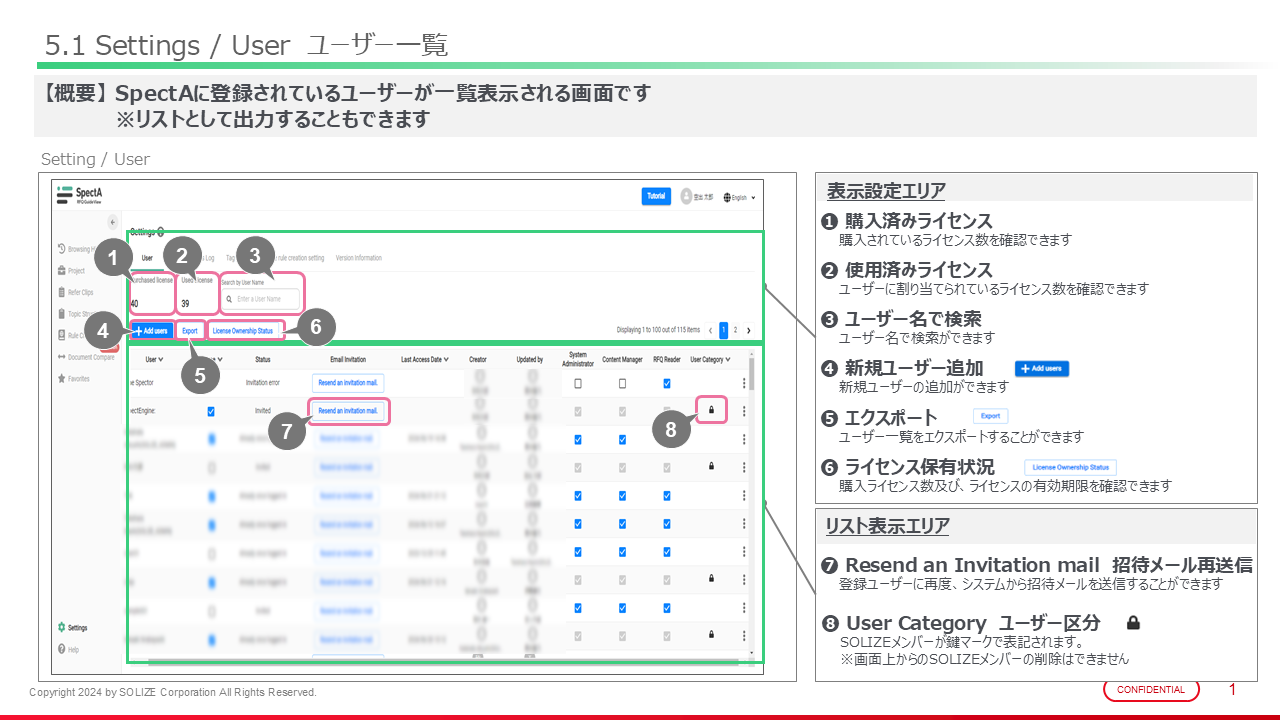The width and height of the screenshot is (1280, 720).
Task: Toggle Content Manager checkbox in first row
Action: pos(622,383)
